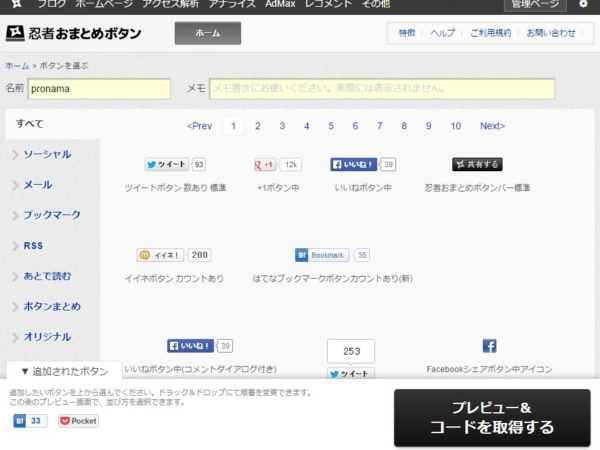
Task: Go to page 9
Action: pos(429,126)
